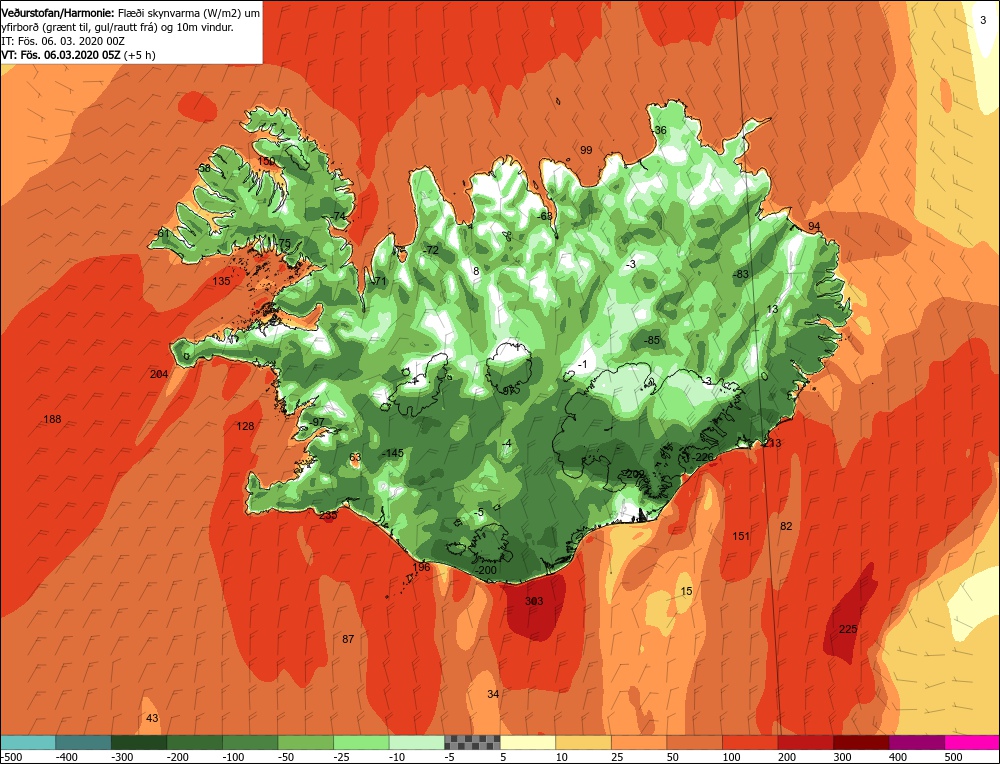
Task: Select the legend swatch between -200 and -100
Action: pos(195,742)
